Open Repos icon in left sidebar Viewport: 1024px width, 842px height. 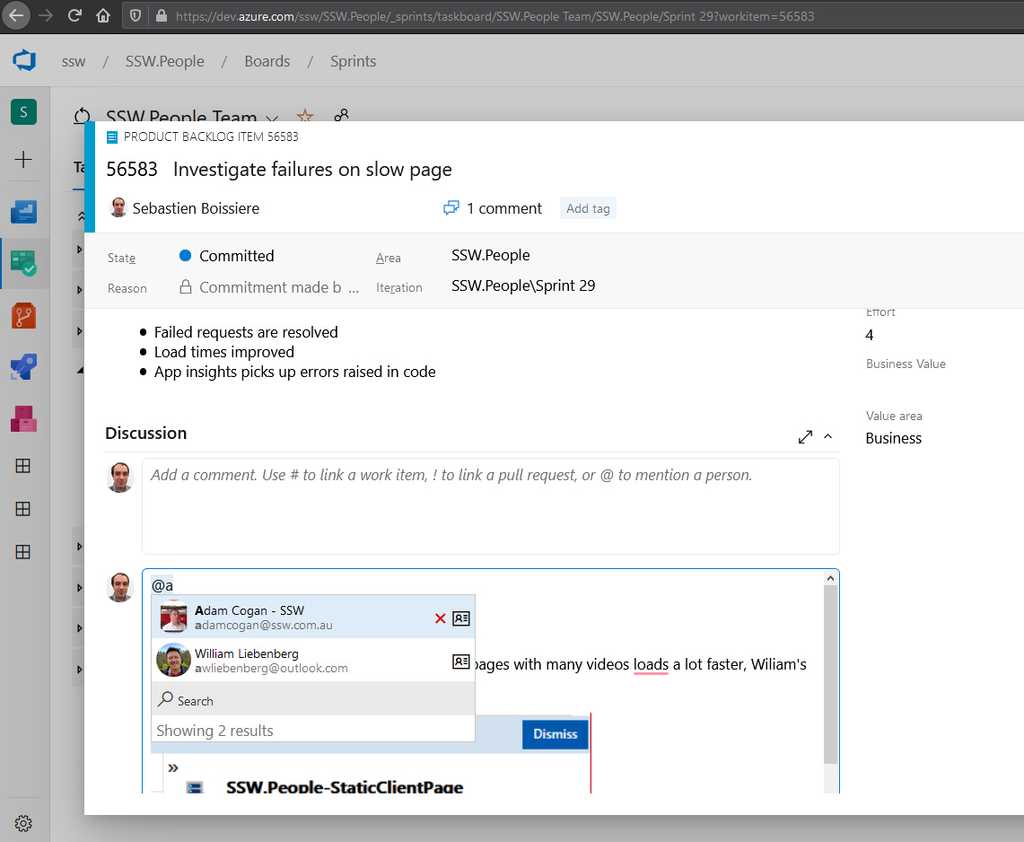coord(24,316)
